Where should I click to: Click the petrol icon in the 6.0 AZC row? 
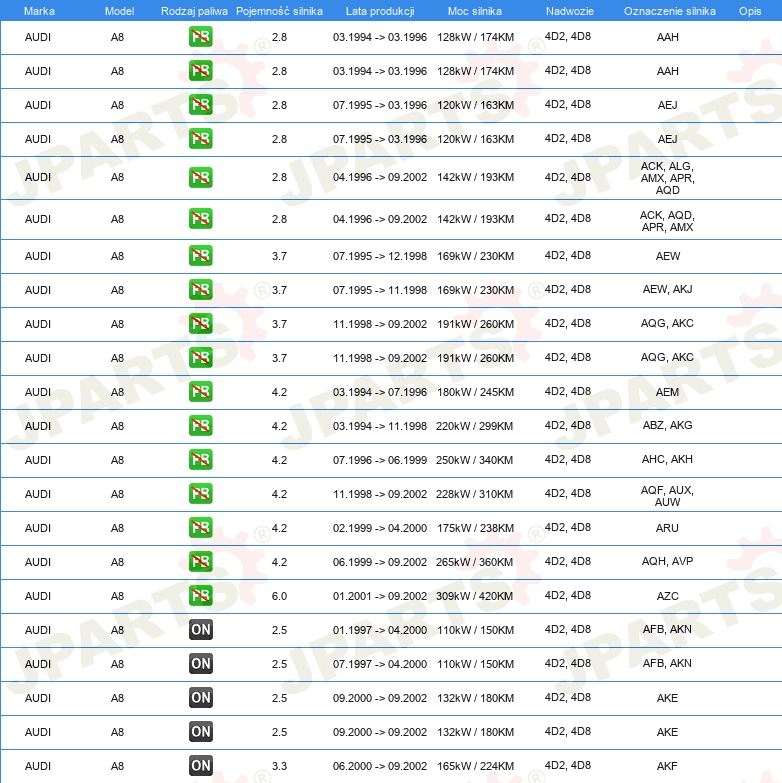[200, 596]
